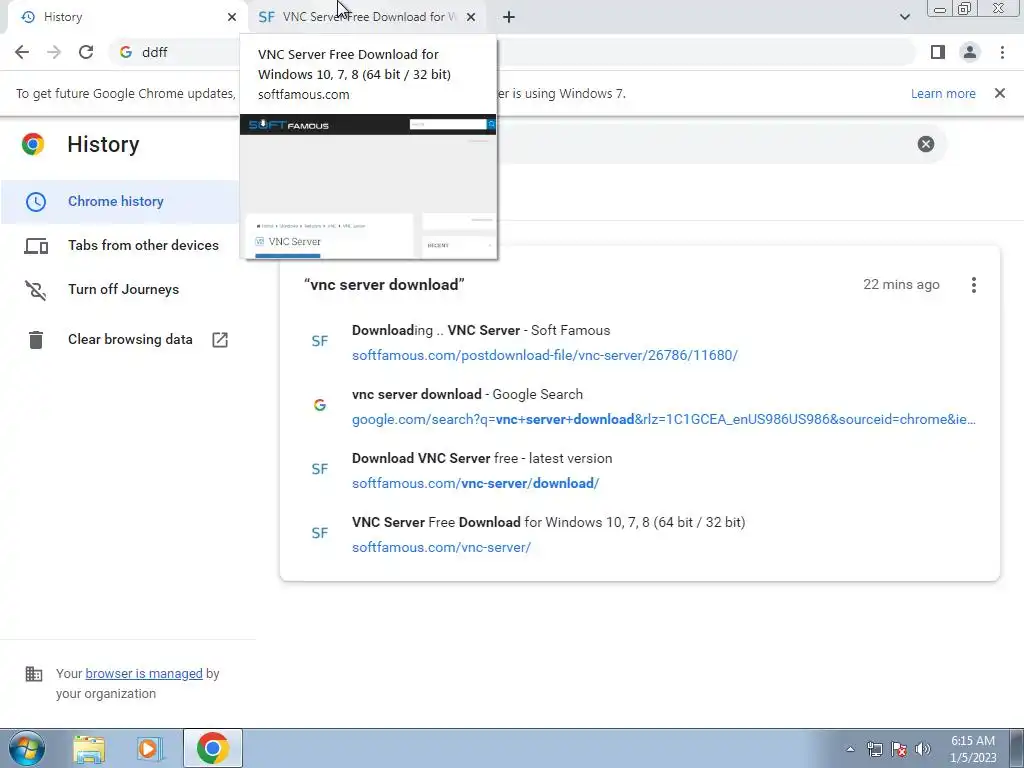Screen dimensions: 1024x768
Task: Click the organization building icon
Action: [x=33, y=673]
